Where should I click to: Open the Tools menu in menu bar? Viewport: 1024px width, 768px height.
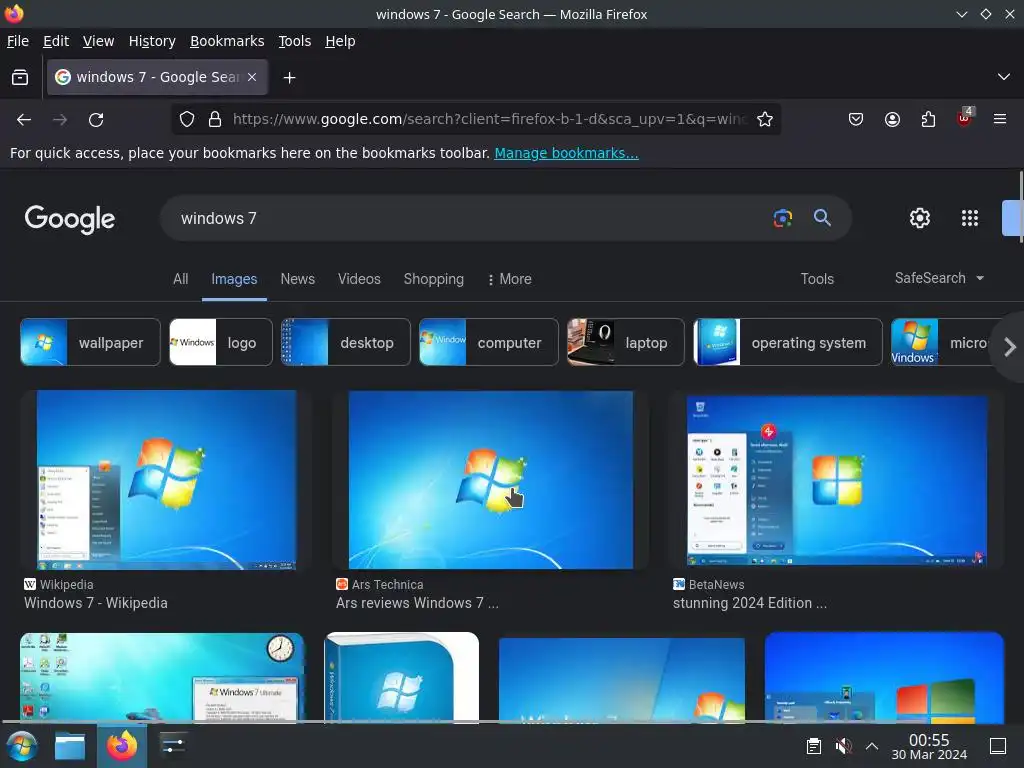click(295, 41)
